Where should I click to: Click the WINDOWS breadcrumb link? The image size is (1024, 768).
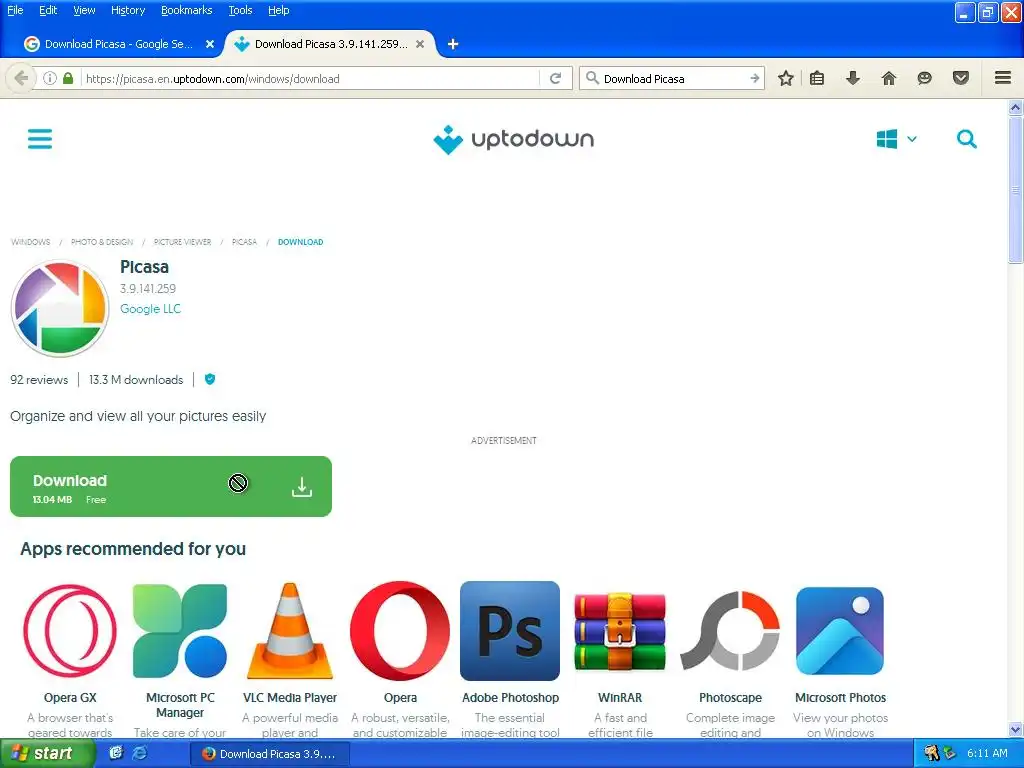[31, 242]
